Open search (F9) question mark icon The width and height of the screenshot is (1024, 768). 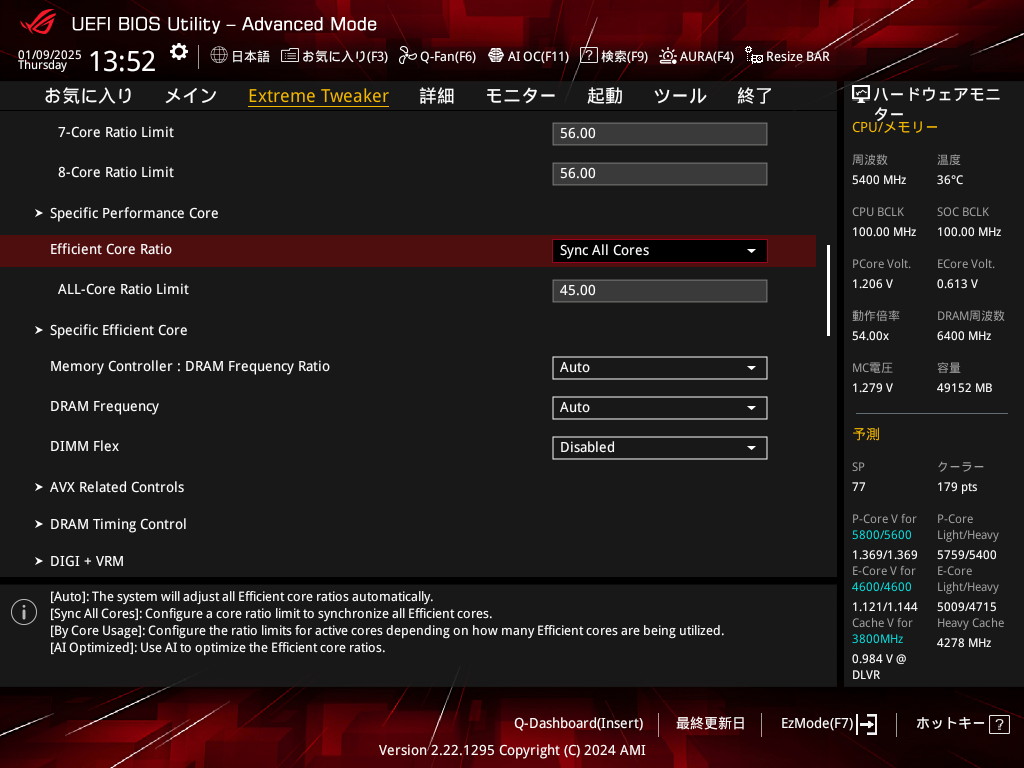(x=588, y=56)
